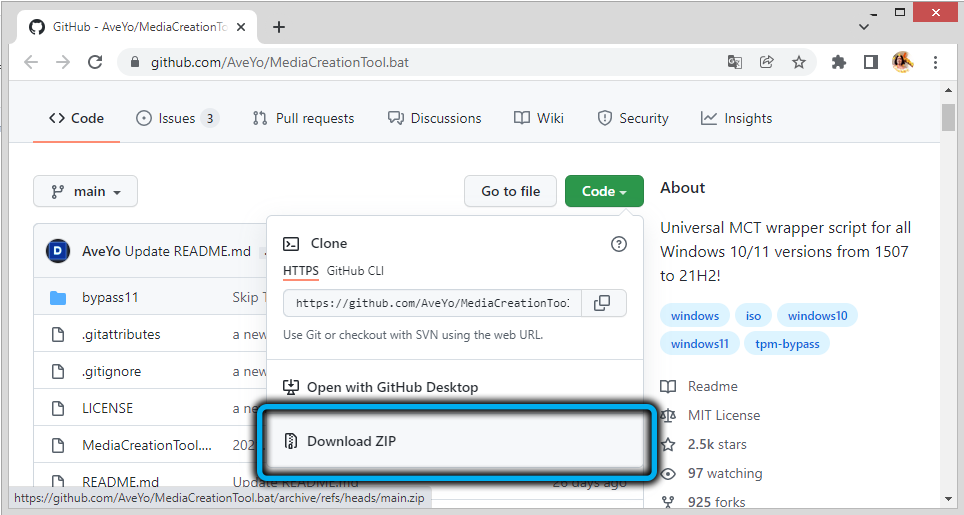Open the Chrome side panel icon
This screenshot has width=964, height=515.
[870, 62]
